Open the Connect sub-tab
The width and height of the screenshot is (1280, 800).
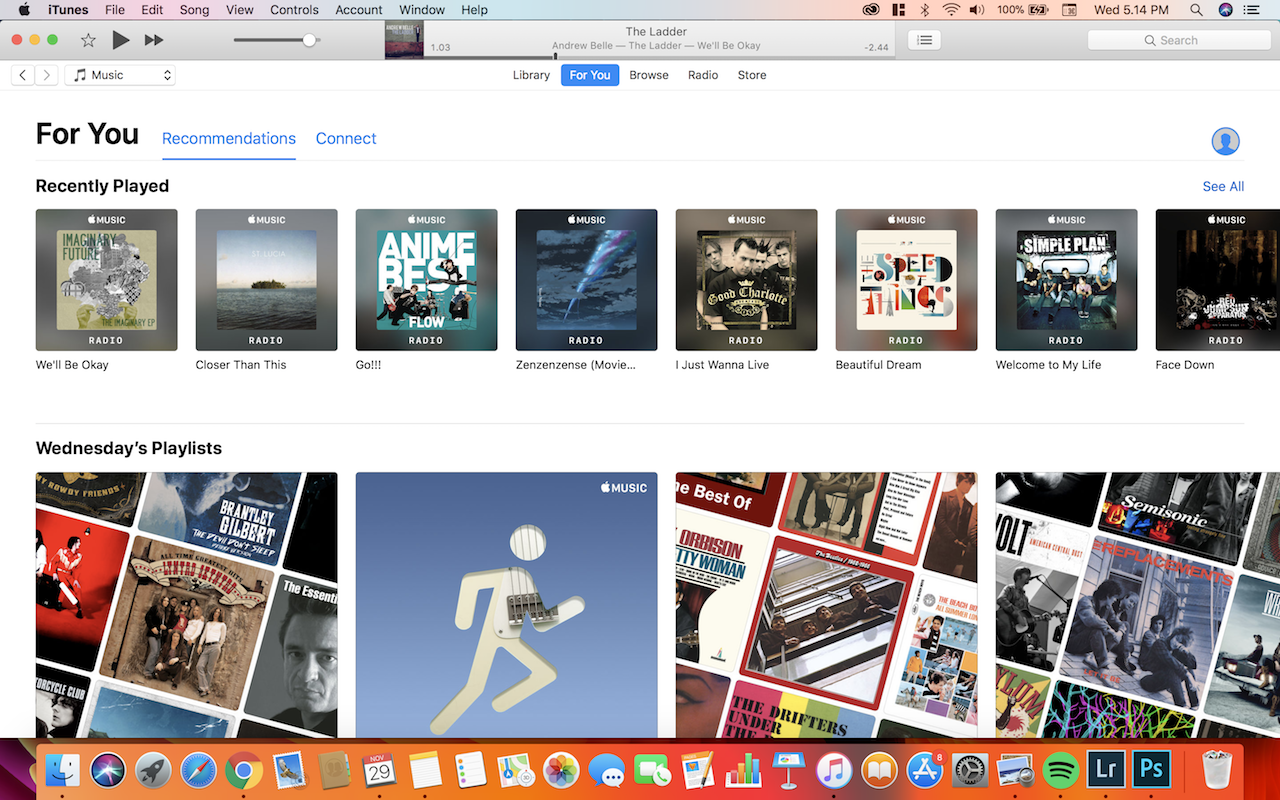(346, 138)
